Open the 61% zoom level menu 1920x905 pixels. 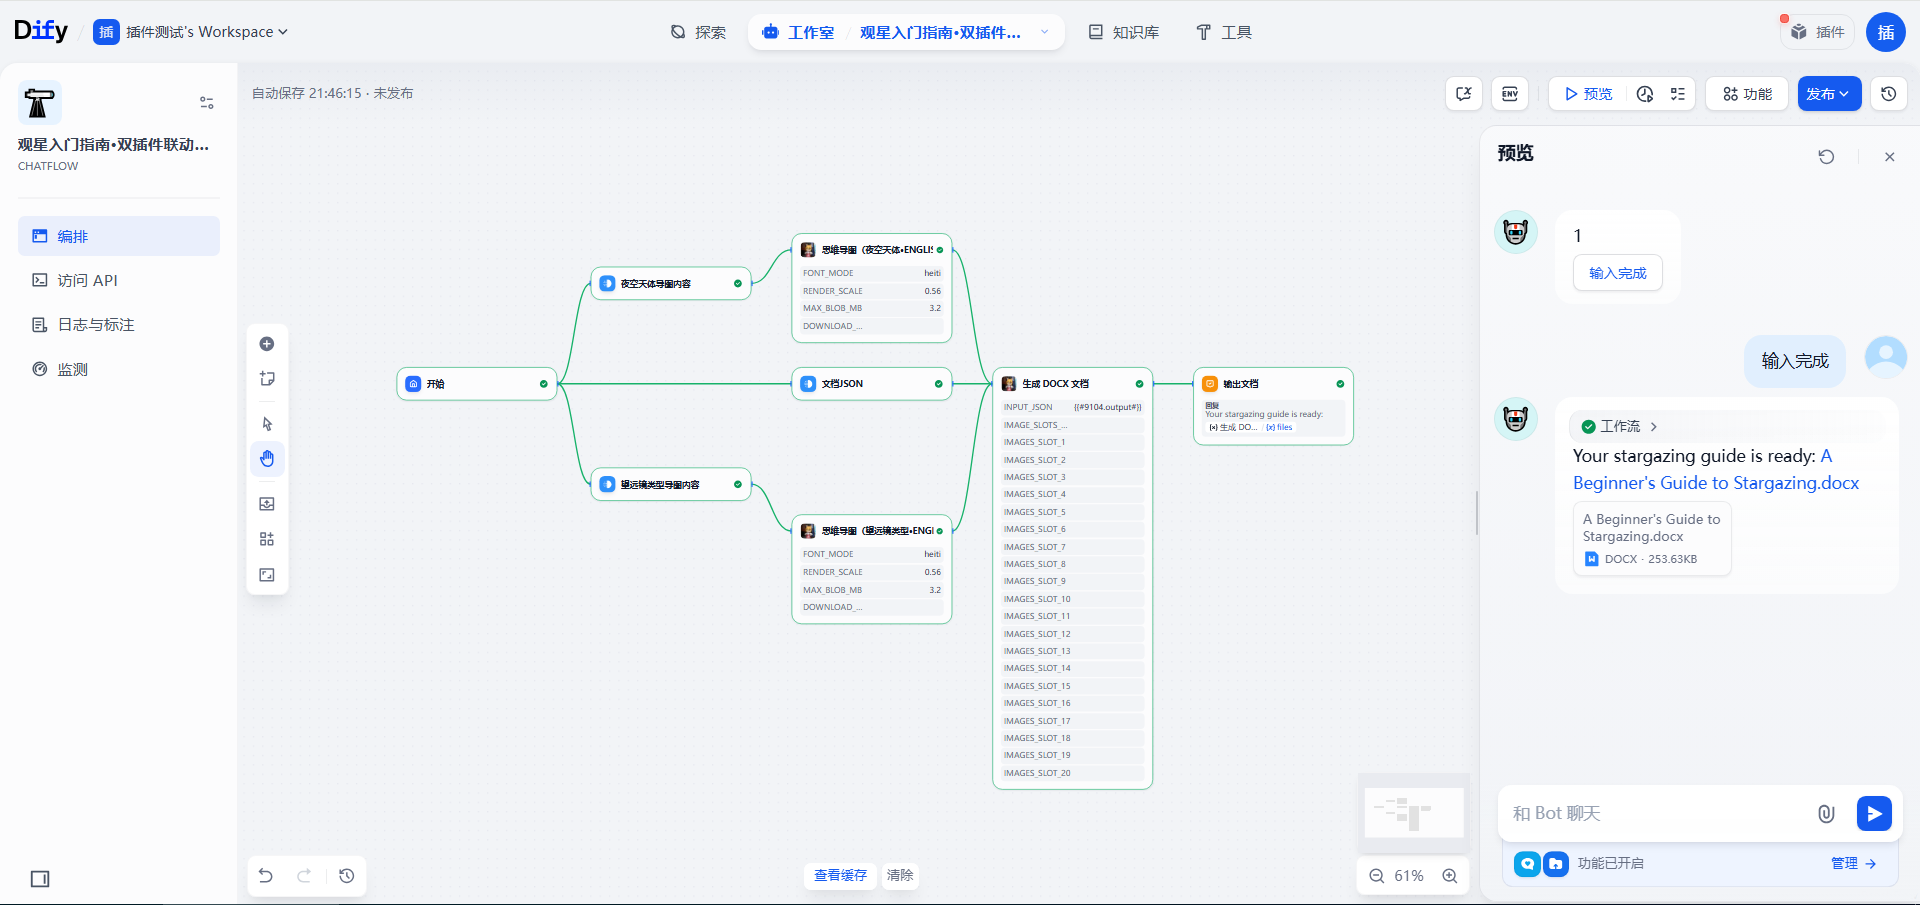[x=1409, y=876]
